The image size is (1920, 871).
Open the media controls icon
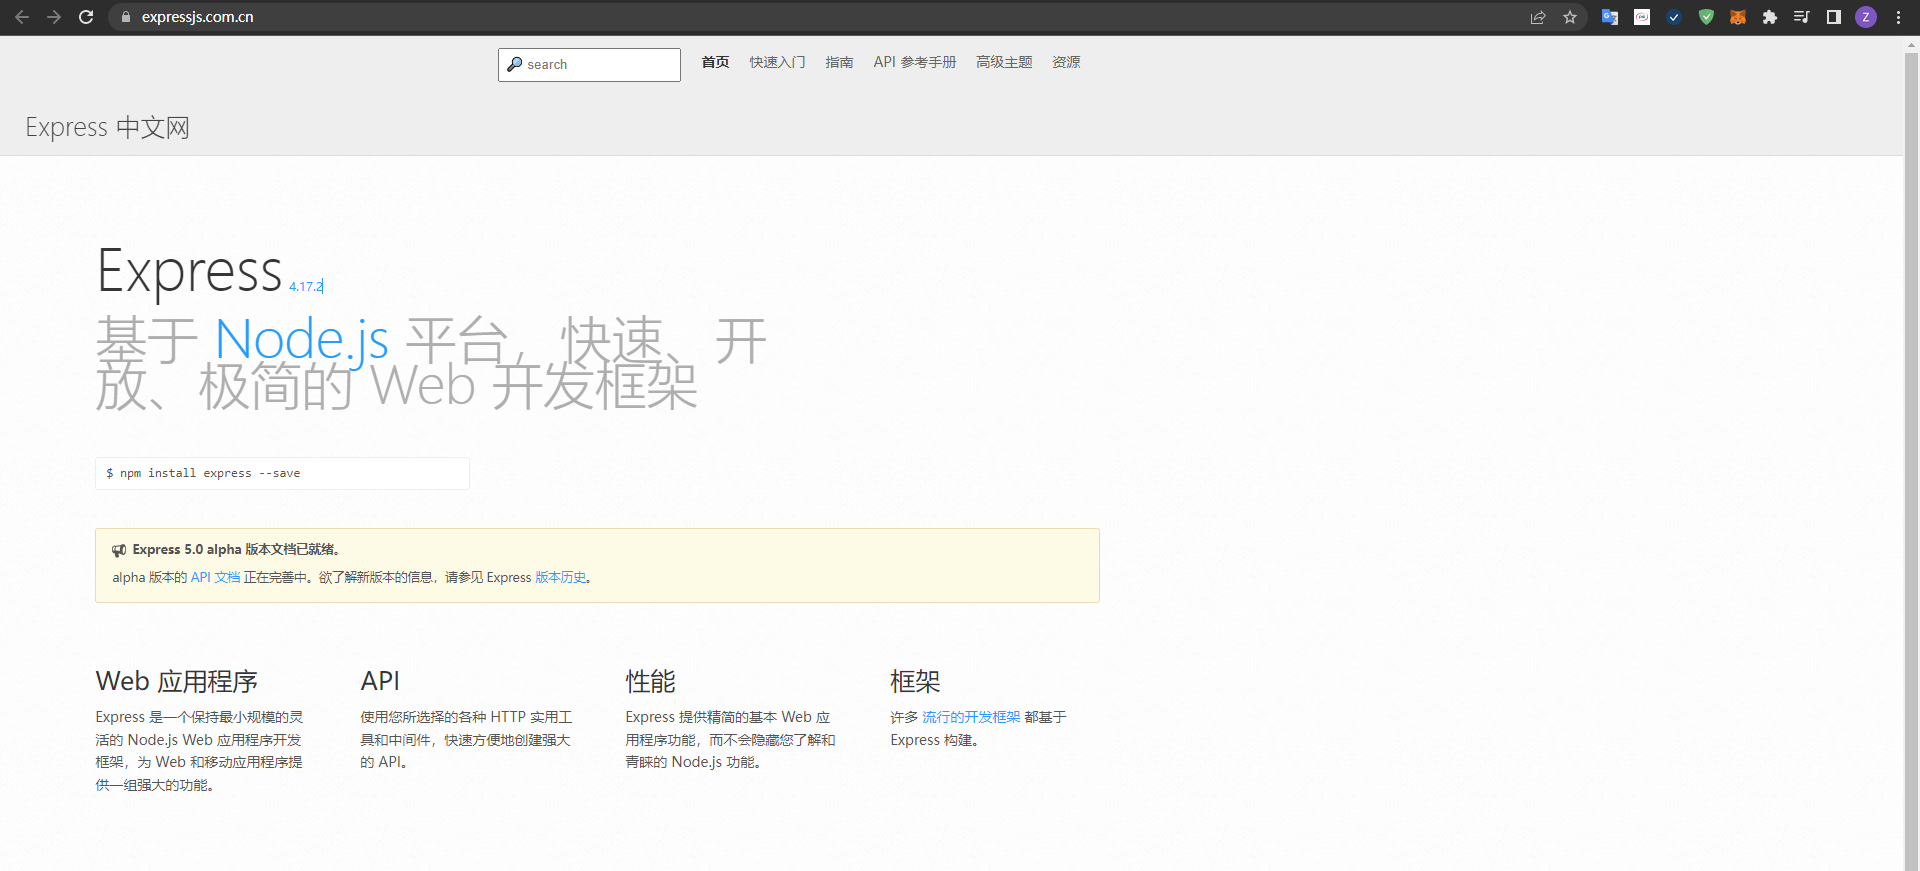(1802, 17)
